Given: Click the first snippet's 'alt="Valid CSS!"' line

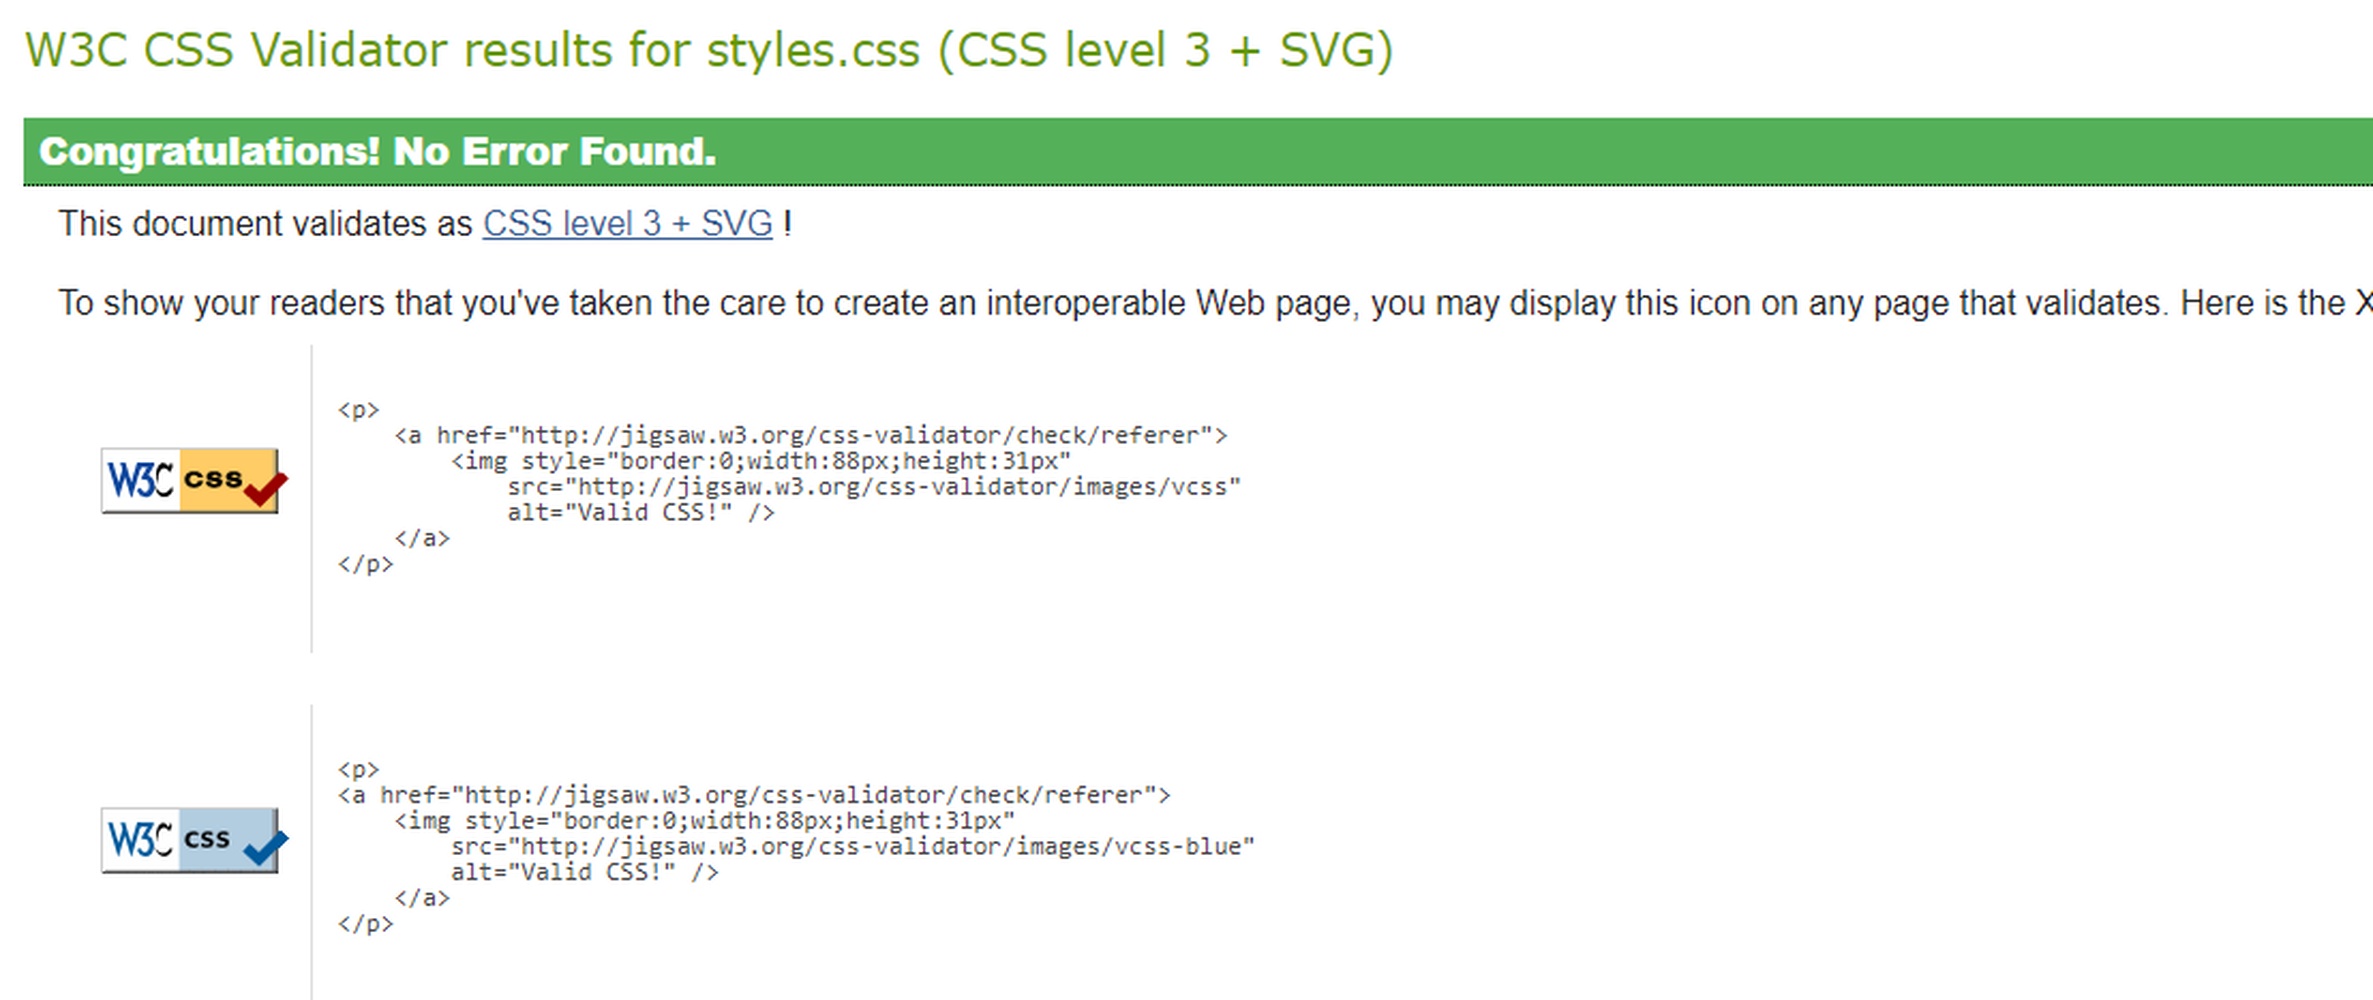Looking at the screenshot, I should pyautogui.click(x=640, y=512).
